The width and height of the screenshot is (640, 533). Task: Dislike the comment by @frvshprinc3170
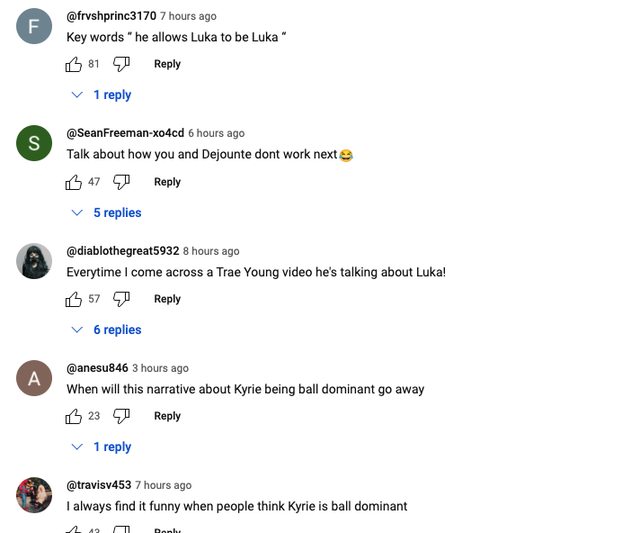click(x=121, y=64)
